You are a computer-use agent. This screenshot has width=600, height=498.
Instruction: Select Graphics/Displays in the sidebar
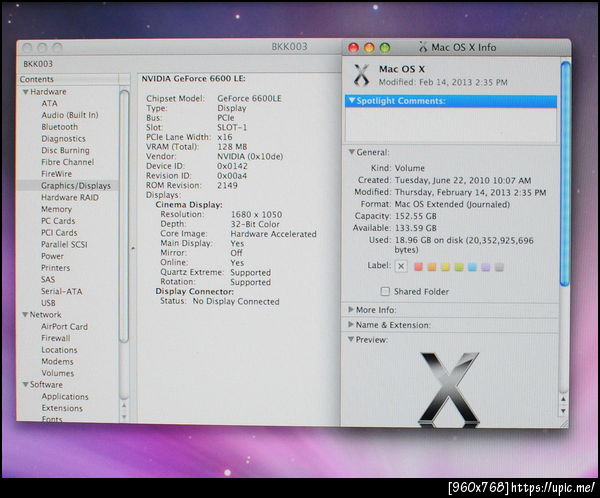point(76,186)
